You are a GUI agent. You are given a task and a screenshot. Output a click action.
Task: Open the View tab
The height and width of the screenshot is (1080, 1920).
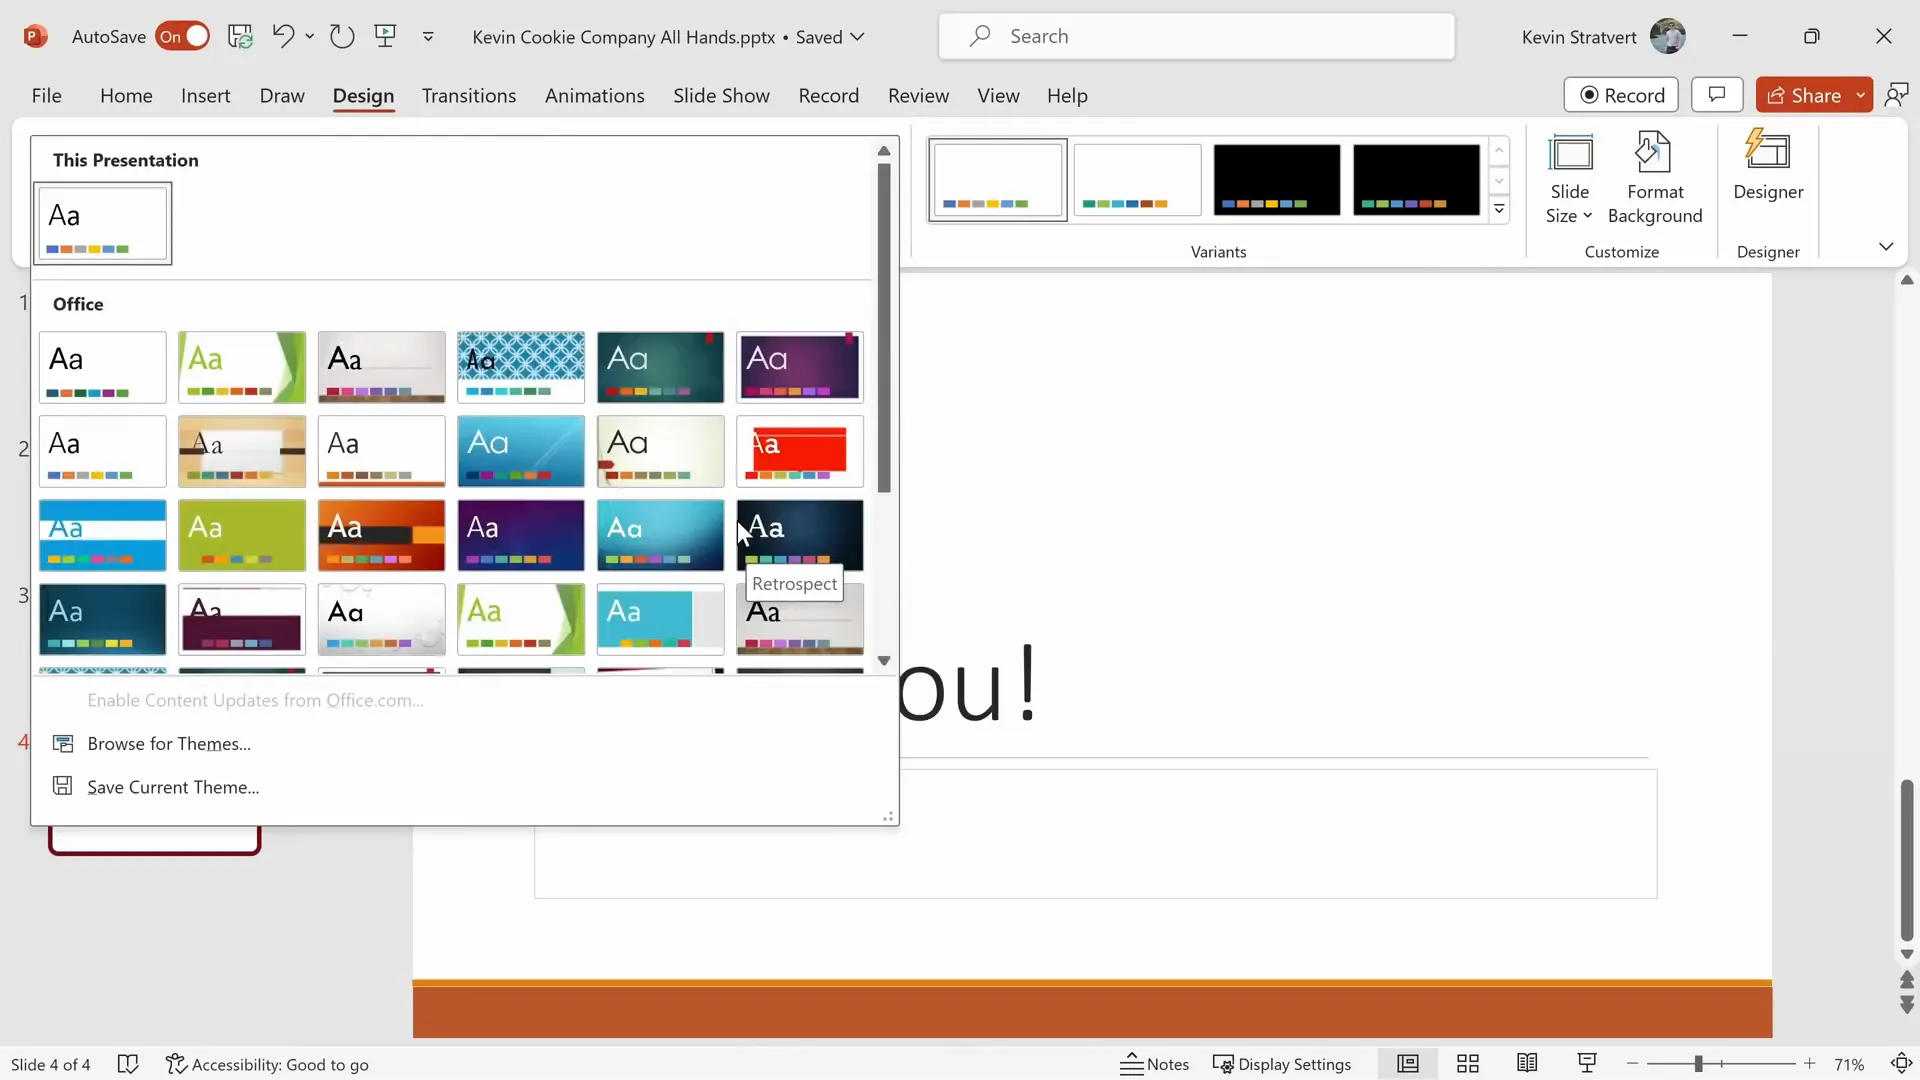[998, 96]
